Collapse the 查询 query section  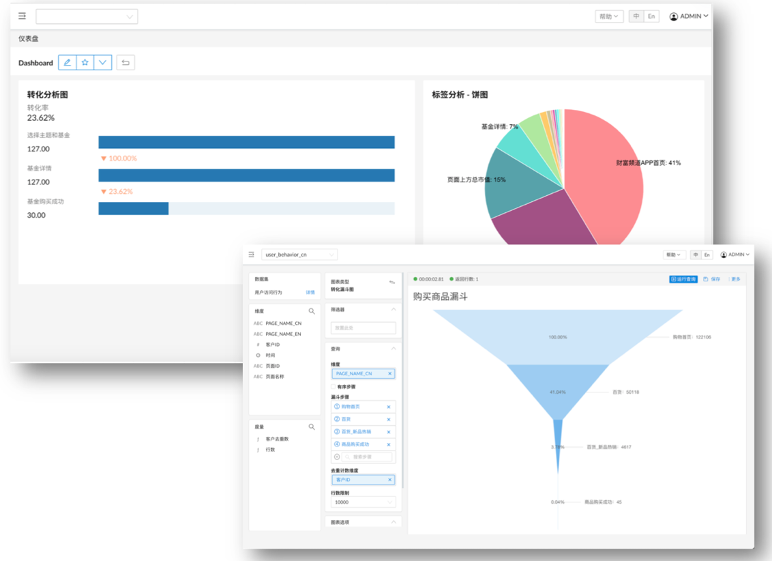(393, 349)
